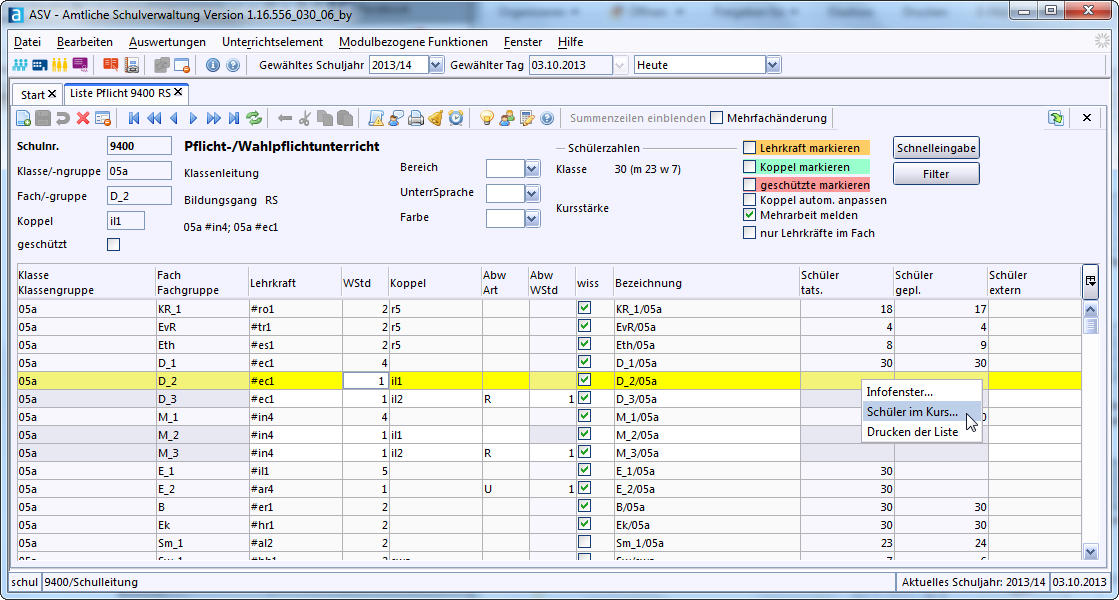This screenshot has width=1119, height=600.
Task: Select the KR_1 Fach cell
Action: click(x=201, y=309)
